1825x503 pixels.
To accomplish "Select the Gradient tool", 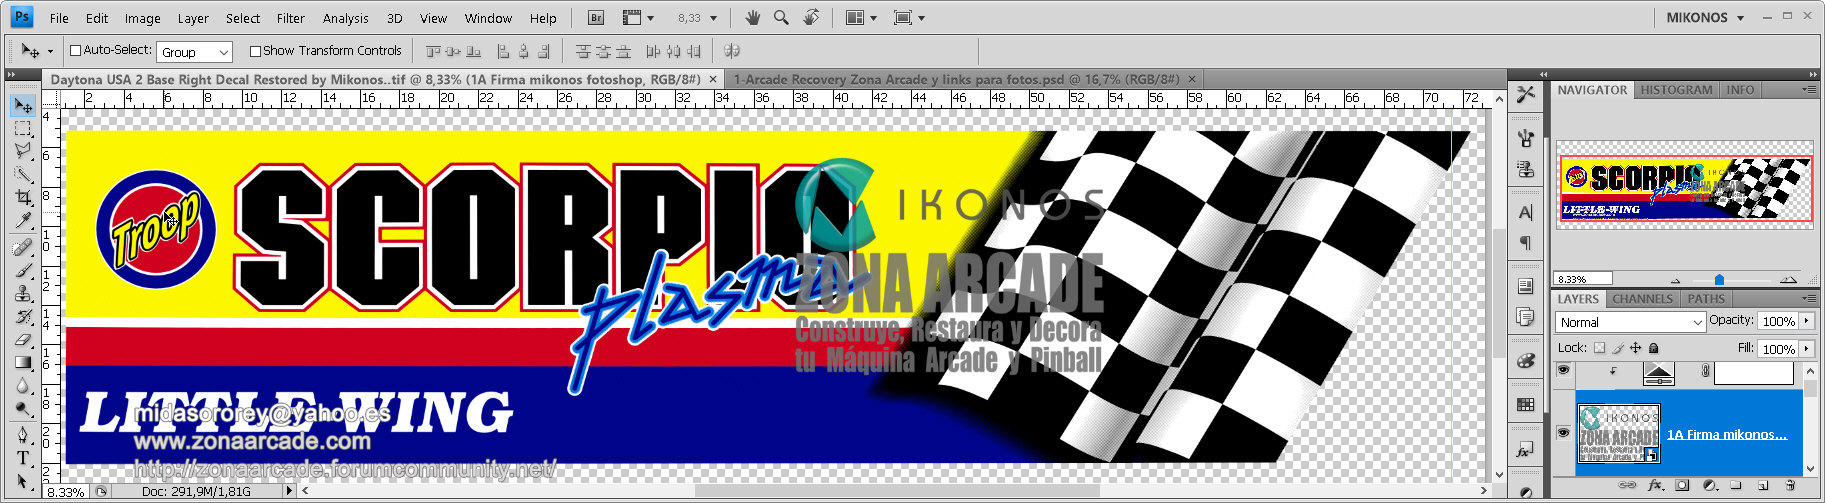I will tap(23, 362).
